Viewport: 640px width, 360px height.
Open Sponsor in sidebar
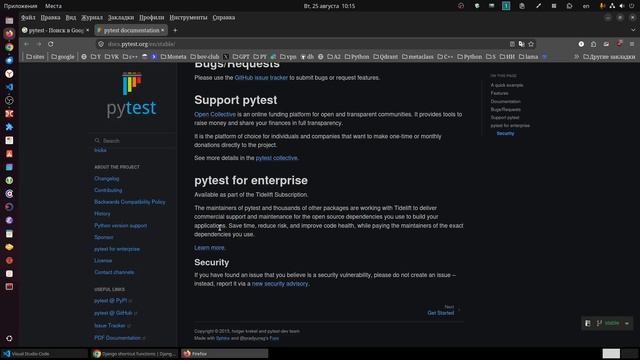104,237
